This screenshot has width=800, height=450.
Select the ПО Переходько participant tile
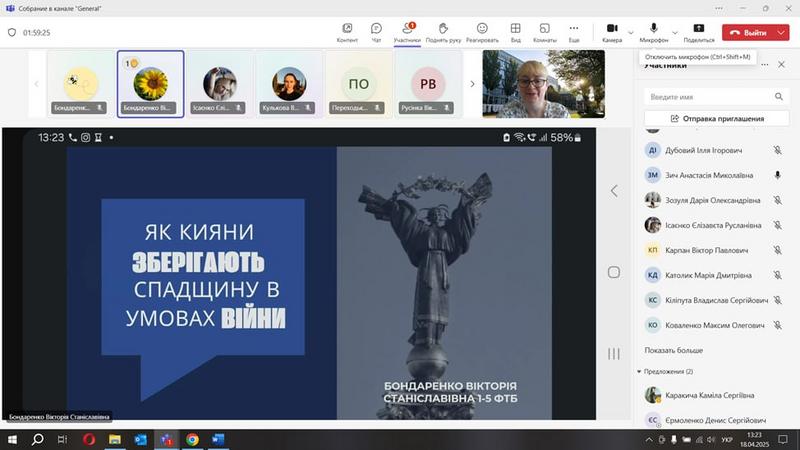coord(358,84)
